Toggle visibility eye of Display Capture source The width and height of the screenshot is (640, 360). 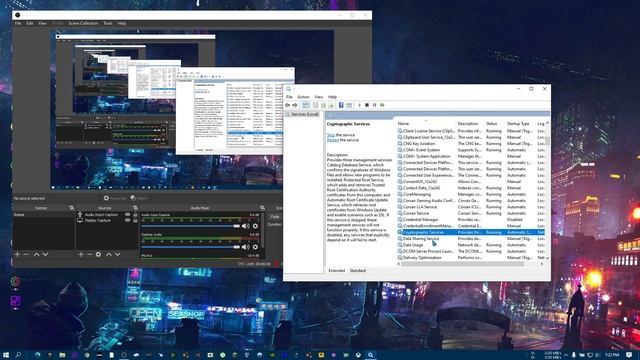127,220
